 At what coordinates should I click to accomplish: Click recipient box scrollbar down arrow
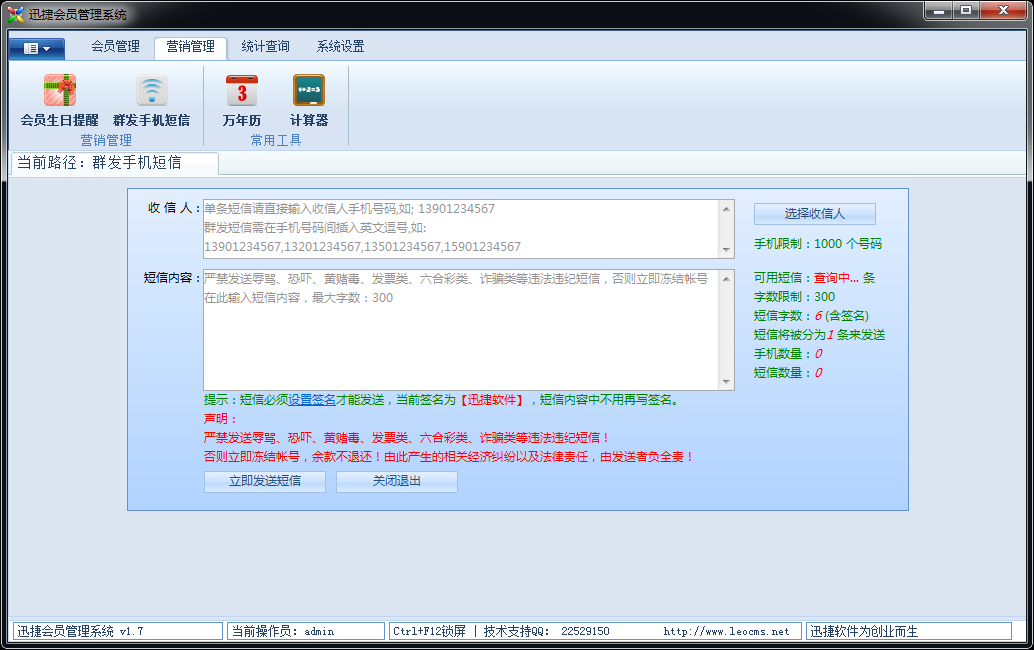point(726,249)
